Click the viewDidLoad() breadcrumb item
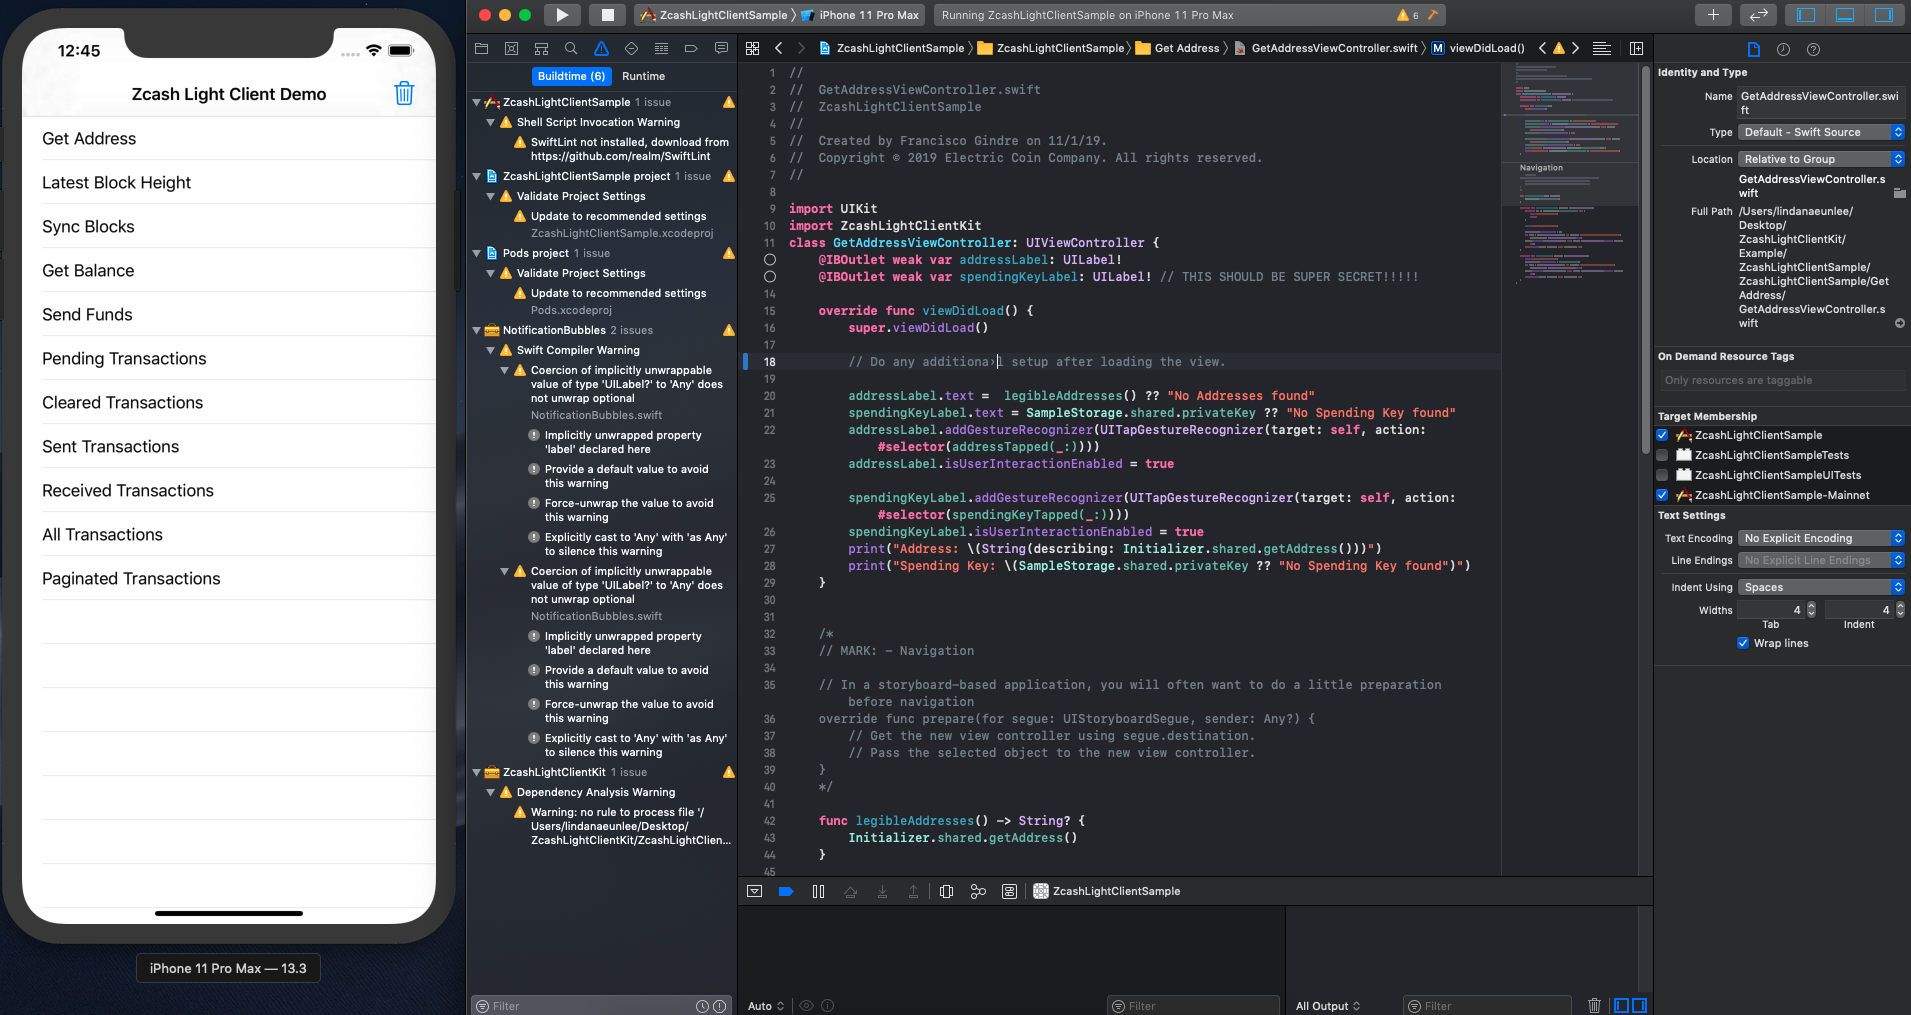1911x1015 pixels. point(1478,48)
